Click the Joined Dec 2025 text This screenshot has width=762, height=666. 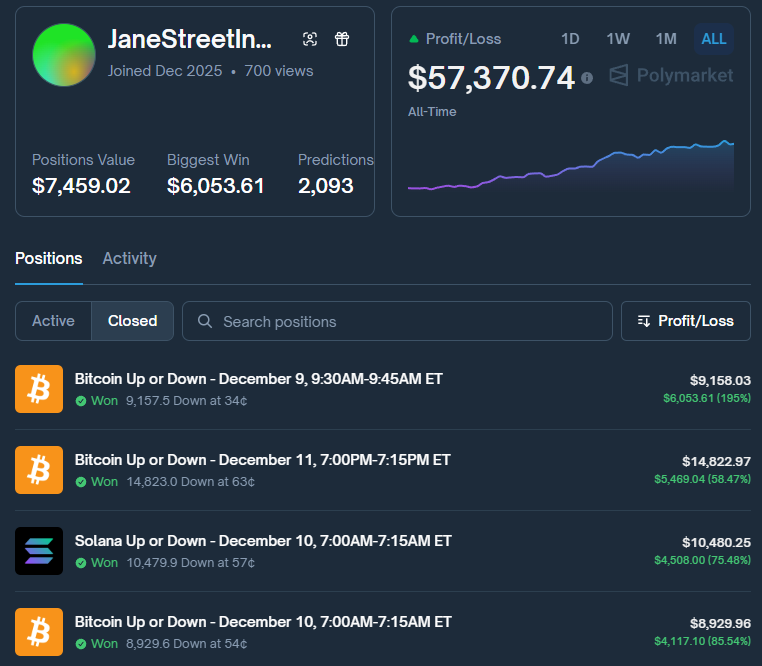[x=165, y=71]
